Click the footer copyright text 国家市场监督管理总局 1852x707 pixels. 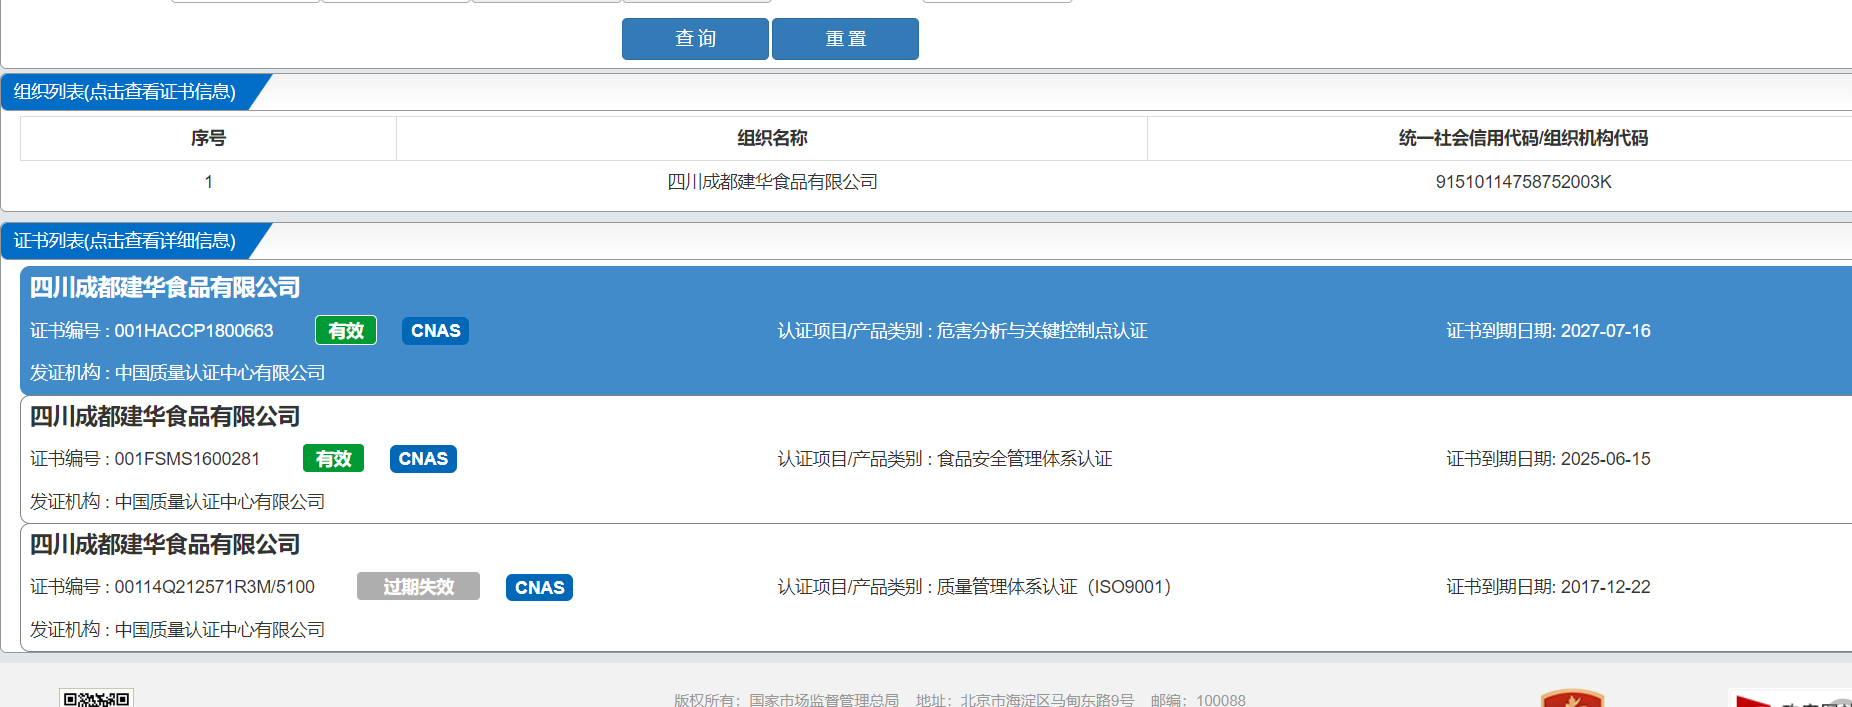pos(824,700)
